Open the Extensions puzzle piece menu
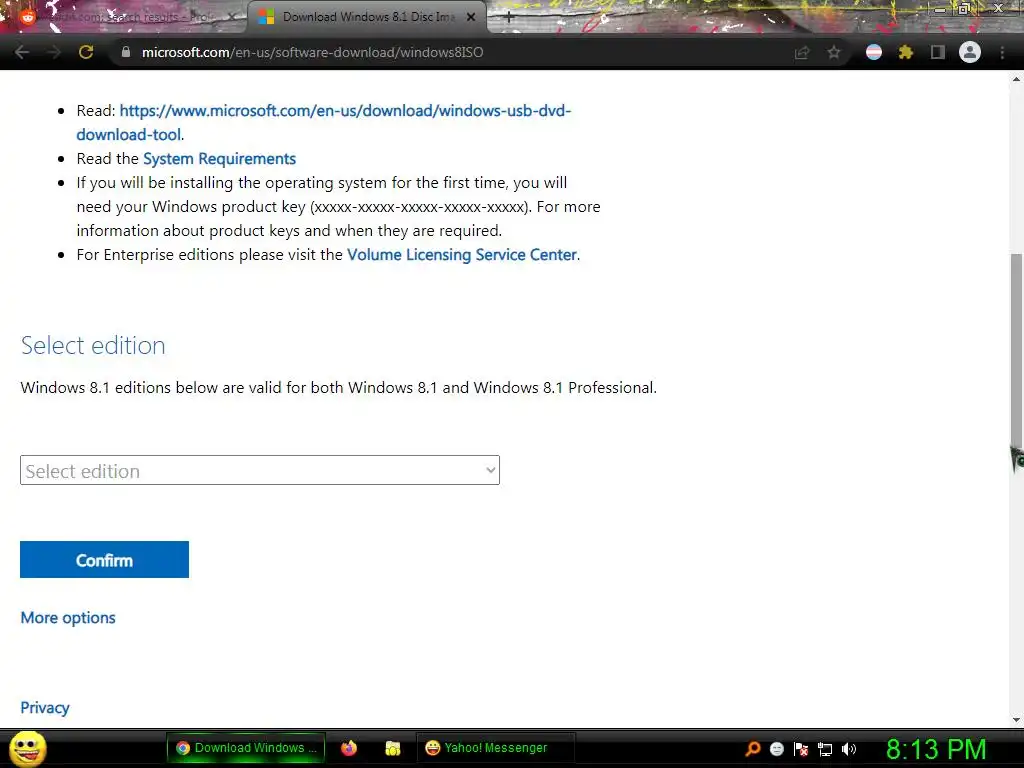This screenshot has height=768, width=1024. (906, 52)
